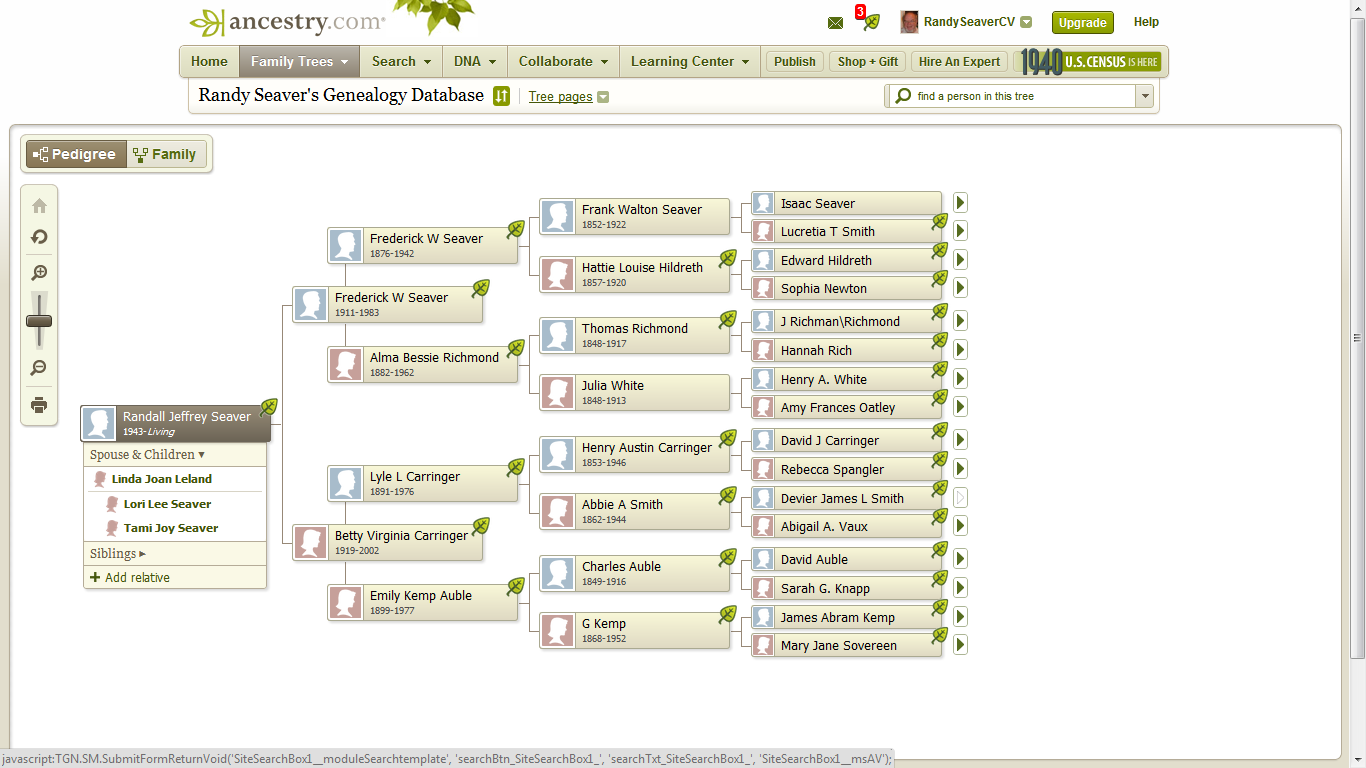Click the Upgrade button
The image size is (1366, 768).
1082,21
